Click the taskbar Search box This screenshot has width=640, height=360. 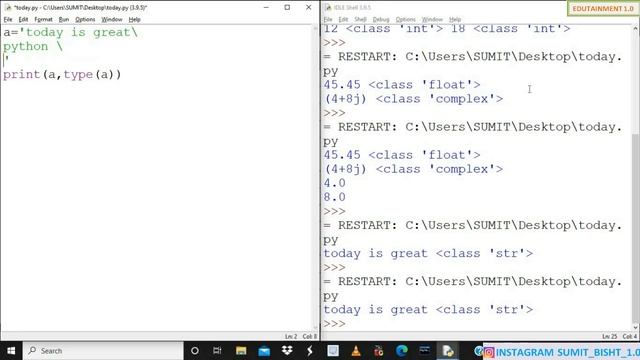[103, 351]
